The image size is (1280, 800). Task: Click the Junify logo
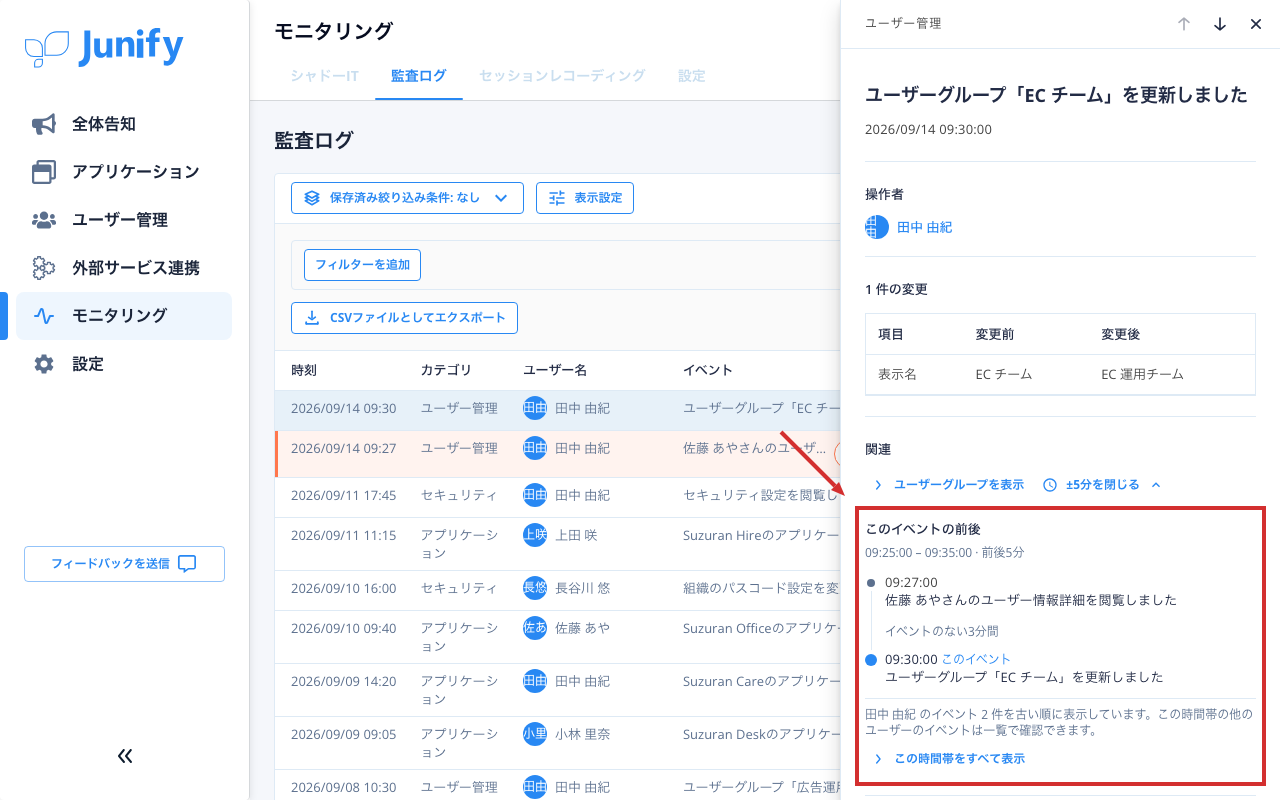click(x=104, y=47)
